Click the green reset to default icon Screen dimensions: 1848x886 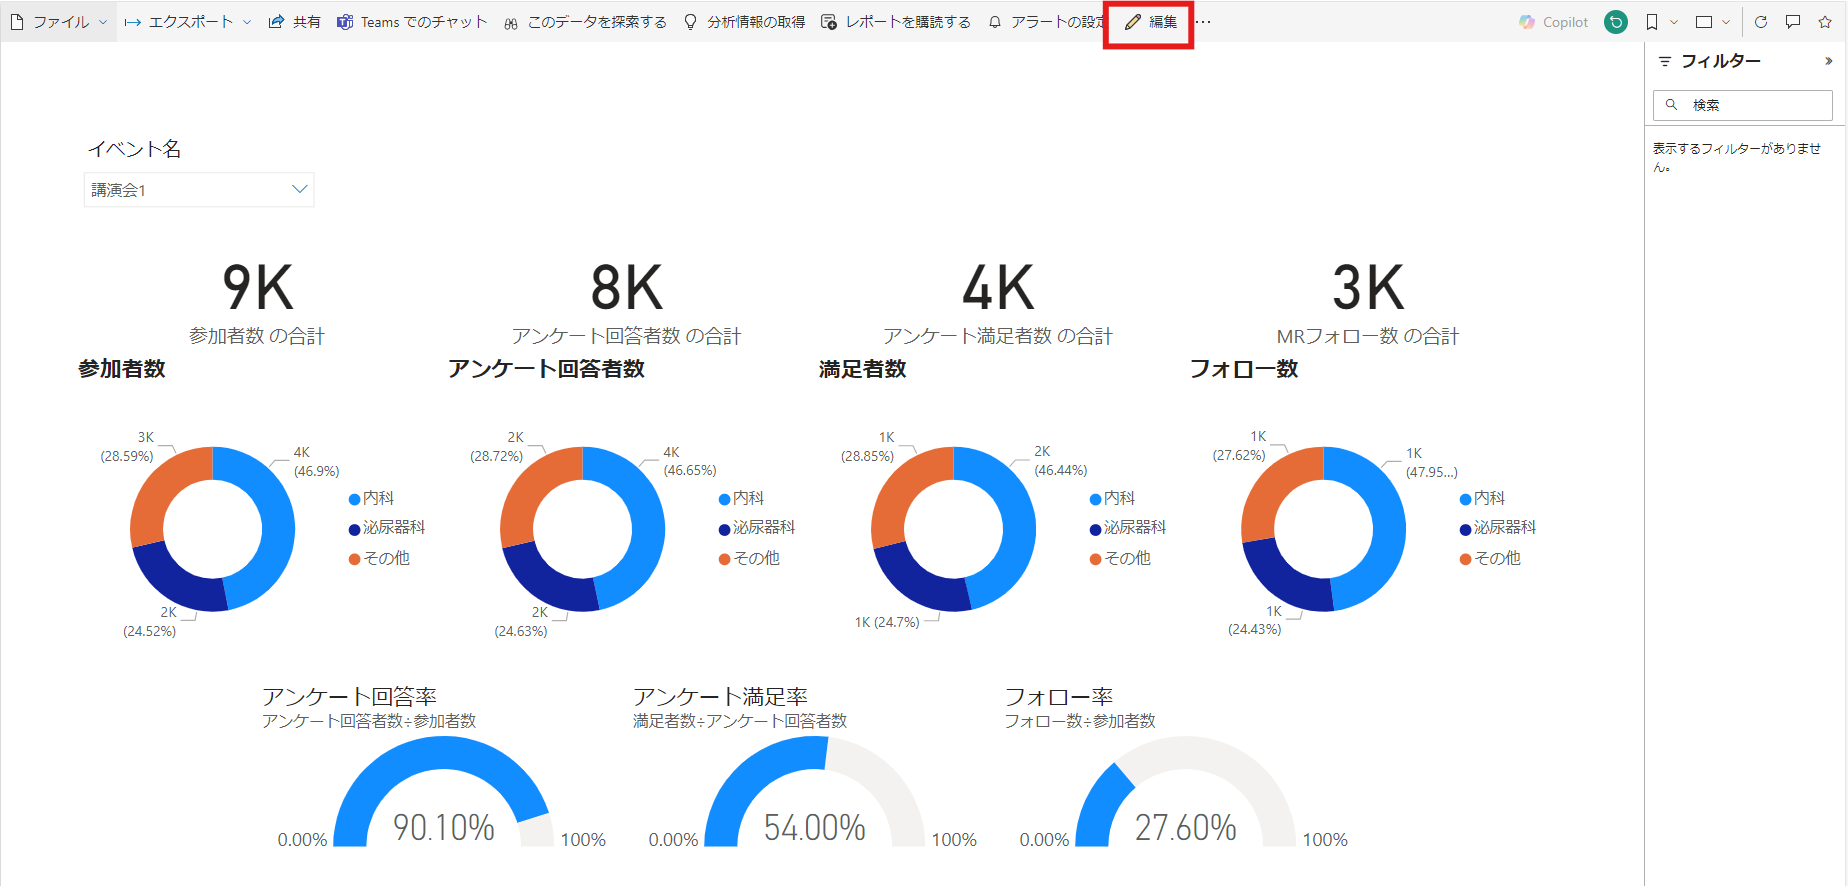(x=1616, y=22)
